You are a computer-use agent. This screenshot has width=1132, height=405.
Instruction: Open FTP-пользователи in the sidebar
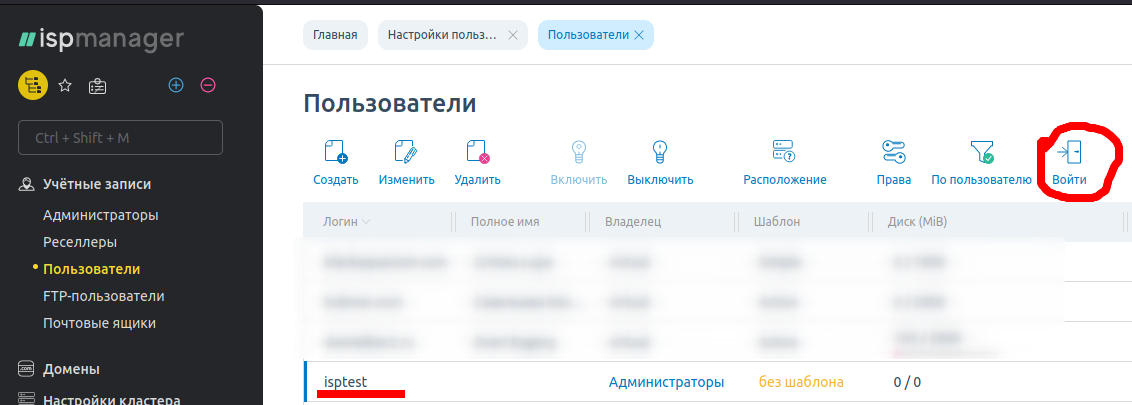[x=104, y=296]
